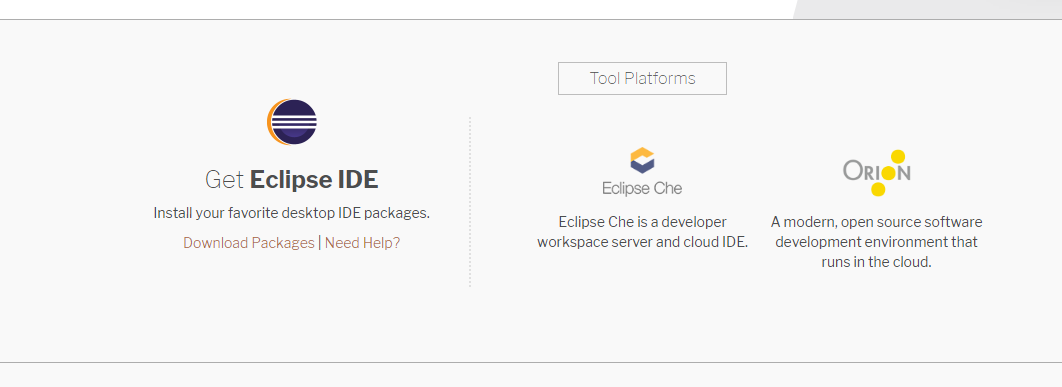Open the Download Packages link
Image resolution: width=1062 pixels, height=387 pixels.
point(249,243)
